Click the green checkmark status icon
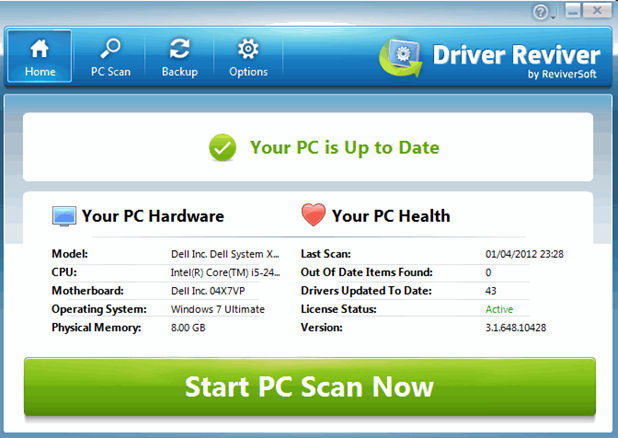The width and height of the screenshot is (618, 438). coord(222,147)
